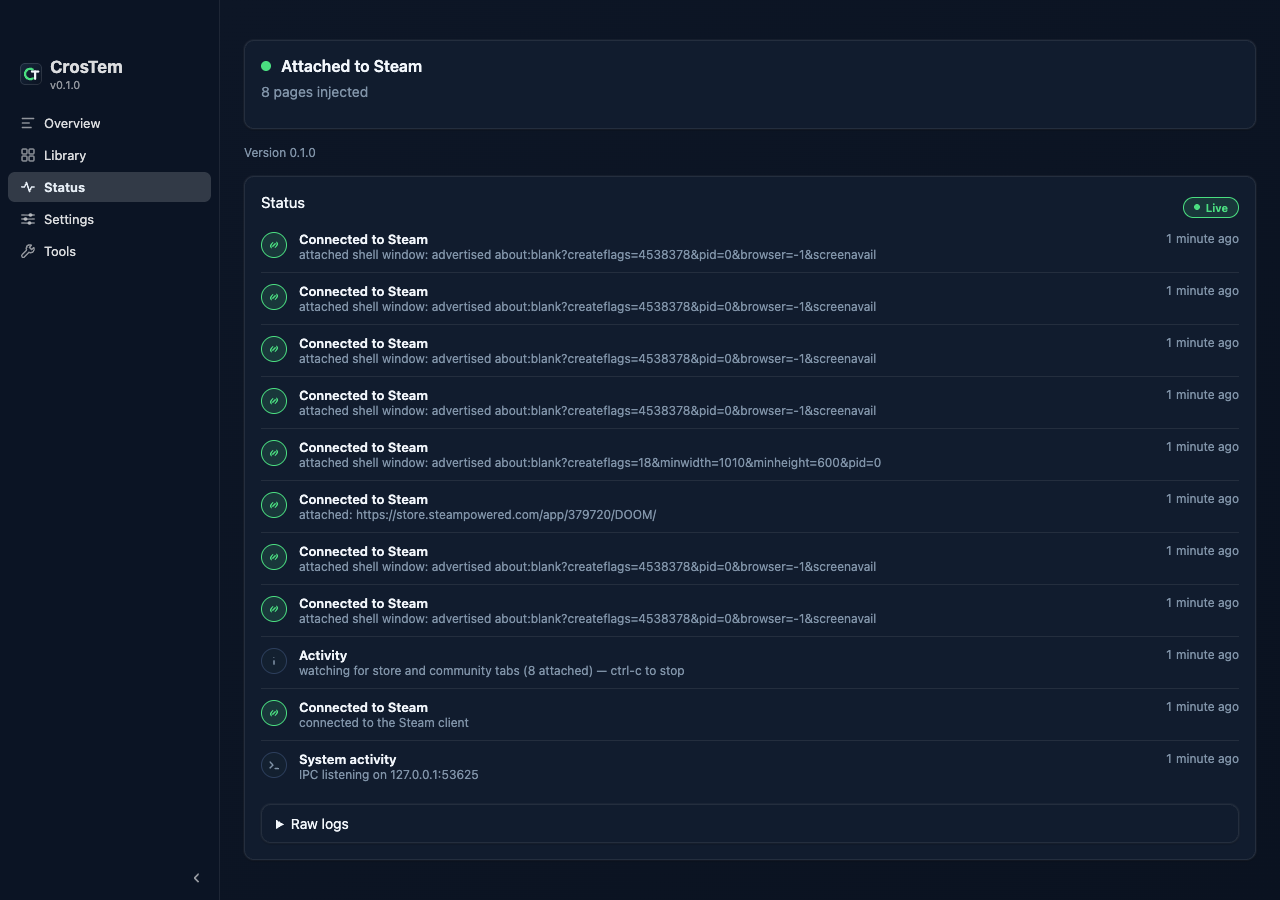The image size is (1280, 900).
Task: Collapse the sidebar with the chevron
Action: pyautogui.click(x=196, y=878)
